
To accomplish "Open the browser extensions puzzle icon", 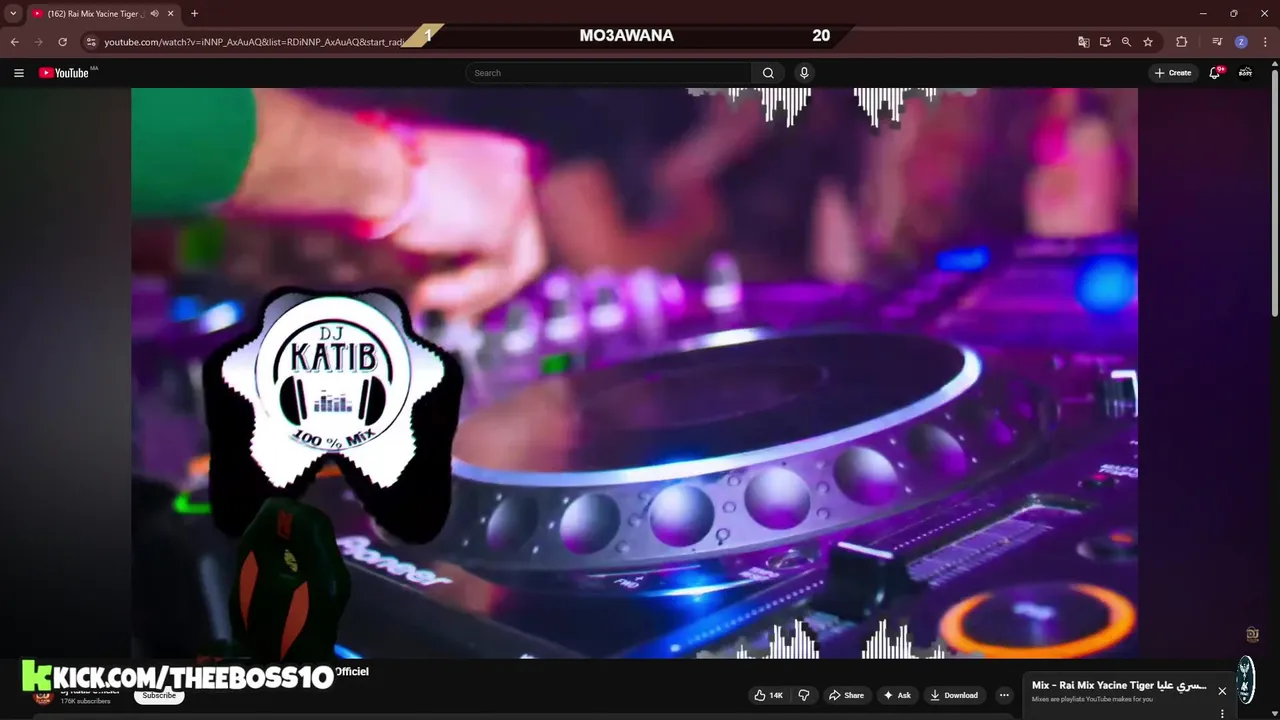I will click(x=1181, y=42).
